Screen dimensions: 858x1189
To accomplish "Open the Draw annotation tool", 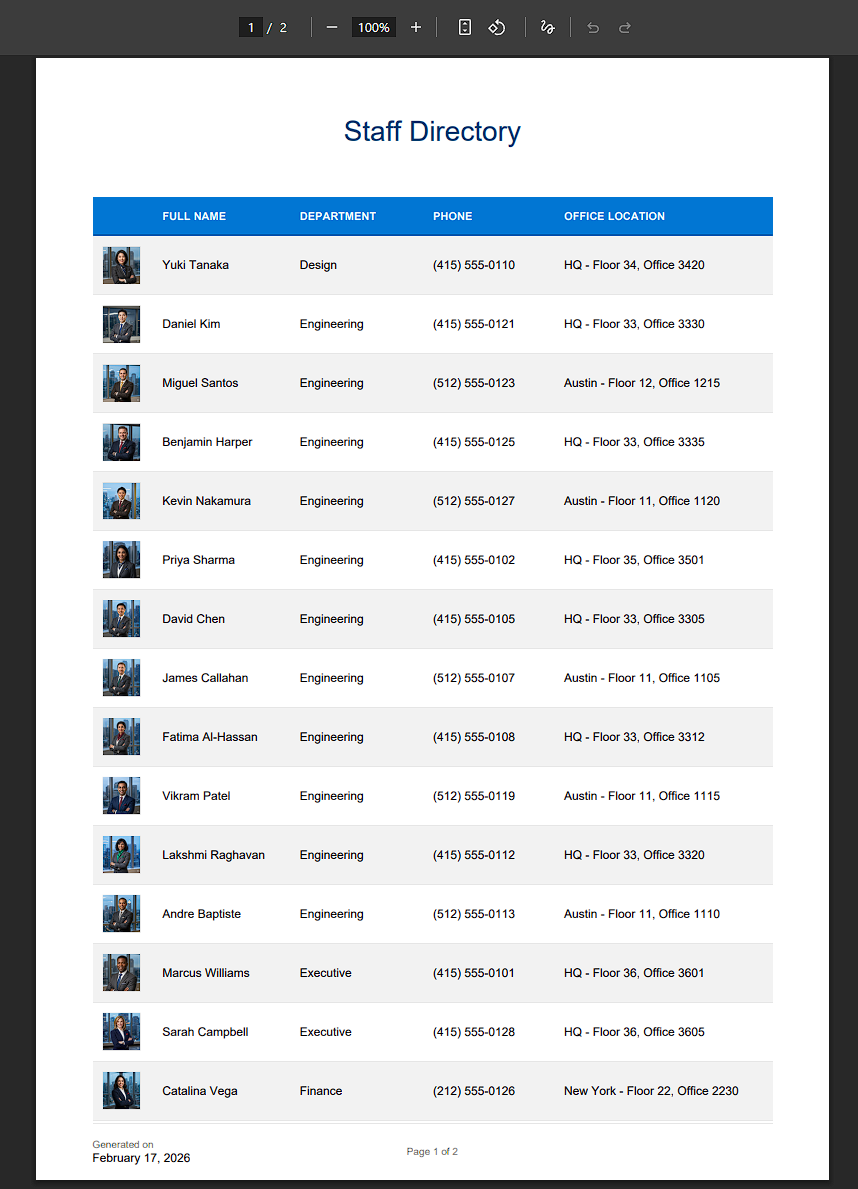I will [547, 27].
